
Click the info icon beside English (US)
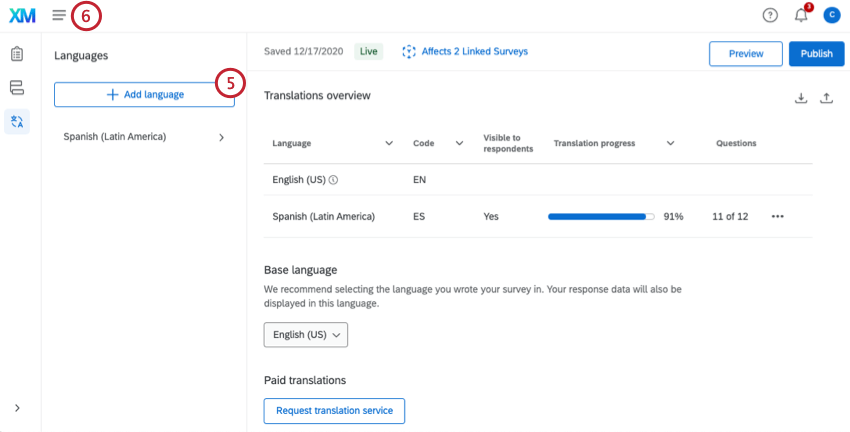pyautogui.click(x=333, y=181)
